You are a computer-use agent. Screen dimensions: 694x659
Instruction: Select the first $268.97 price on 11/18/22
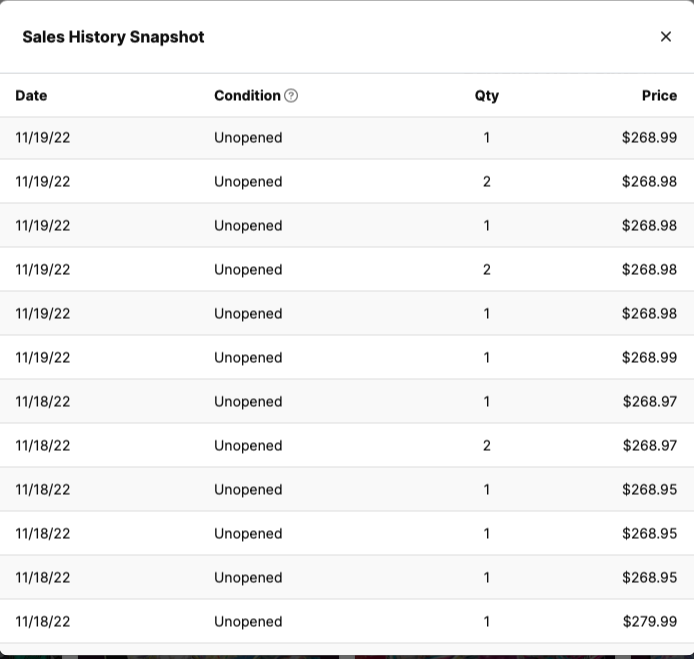click(650, 401)
